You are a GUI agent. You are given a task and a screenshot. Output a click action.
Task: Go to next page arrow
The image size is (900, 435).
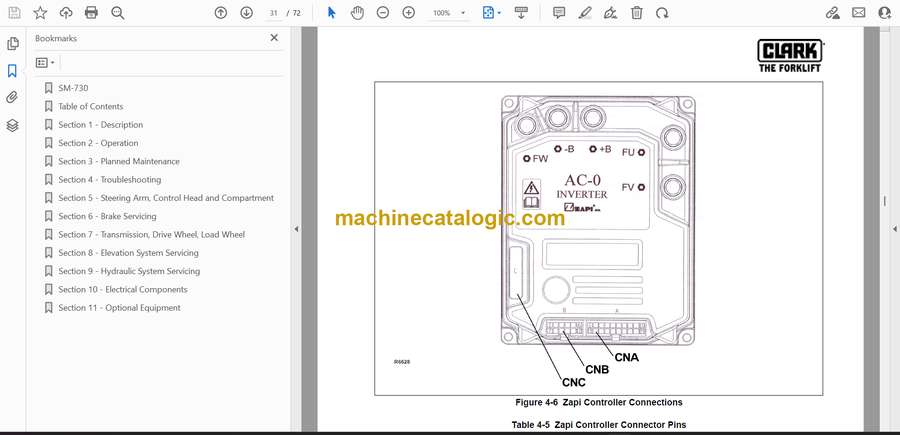246,13
